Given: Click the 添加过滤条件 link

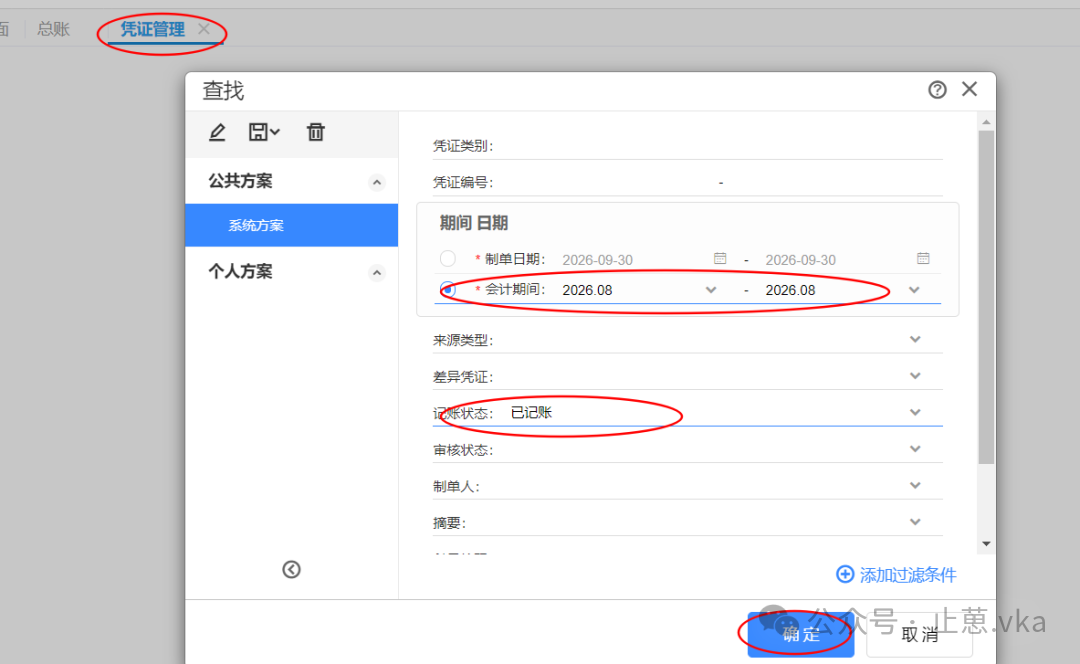Looking at the screenshot, I should point(908,574).
